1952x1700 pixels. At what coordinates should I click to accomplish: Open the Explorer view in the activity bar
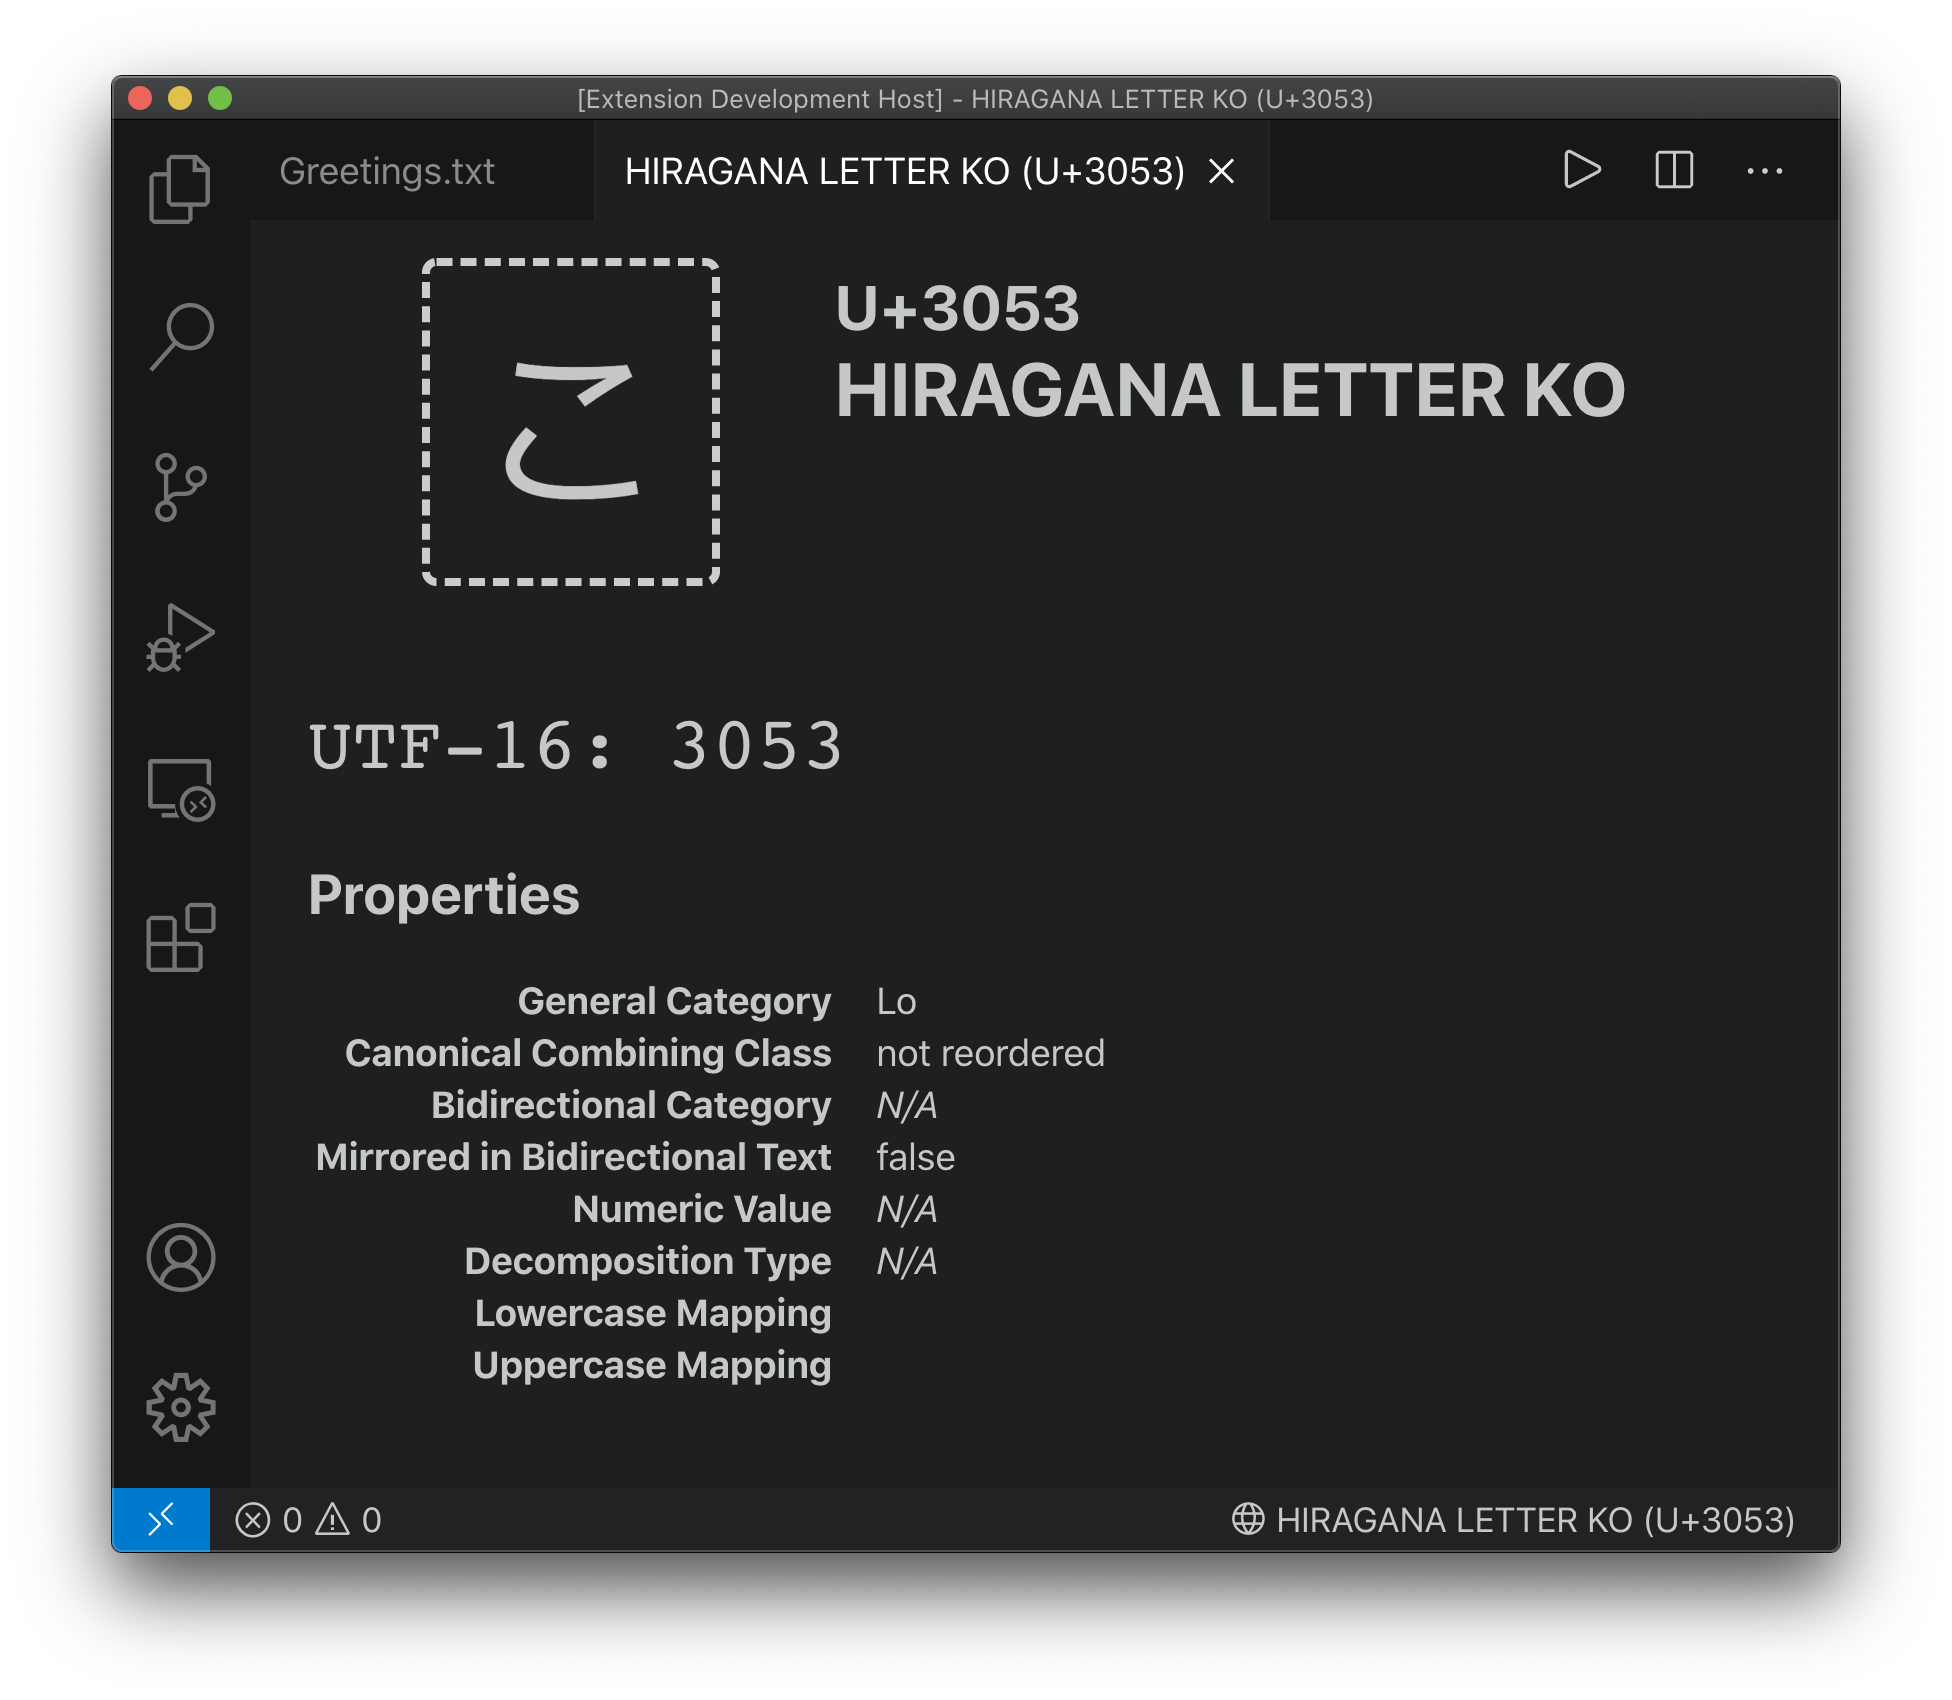coord(180,188)
